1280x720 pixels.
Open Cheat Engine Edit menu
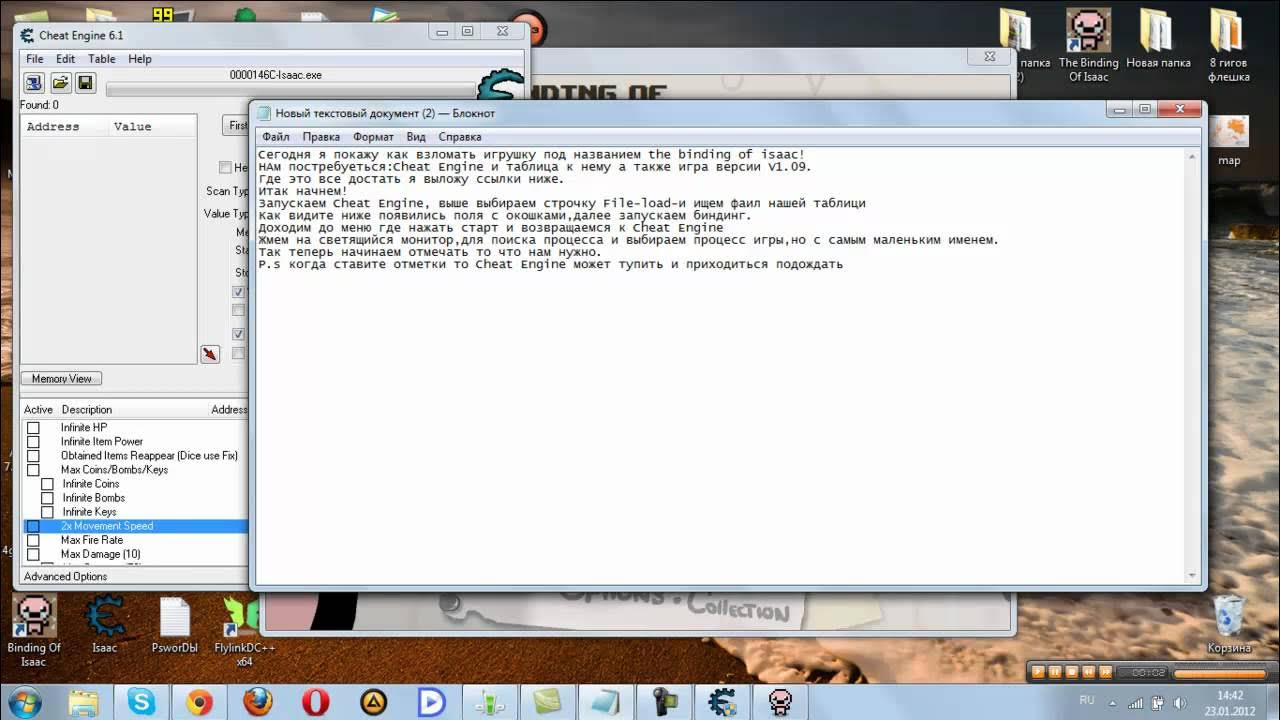tap(65, 59)
